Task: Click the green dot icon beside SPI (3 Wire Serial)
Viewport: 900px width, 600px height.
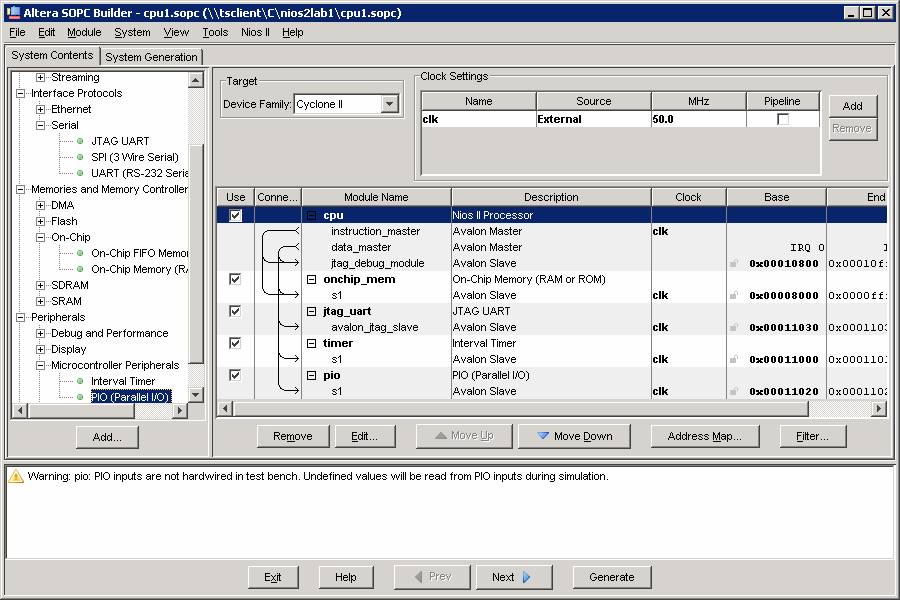Action: tap(80, 157)
